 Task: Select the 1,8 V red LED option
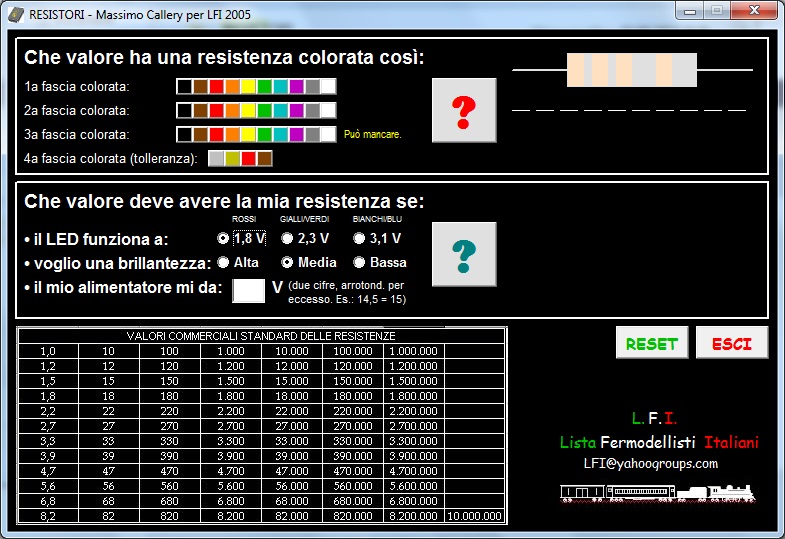[223, 238]
